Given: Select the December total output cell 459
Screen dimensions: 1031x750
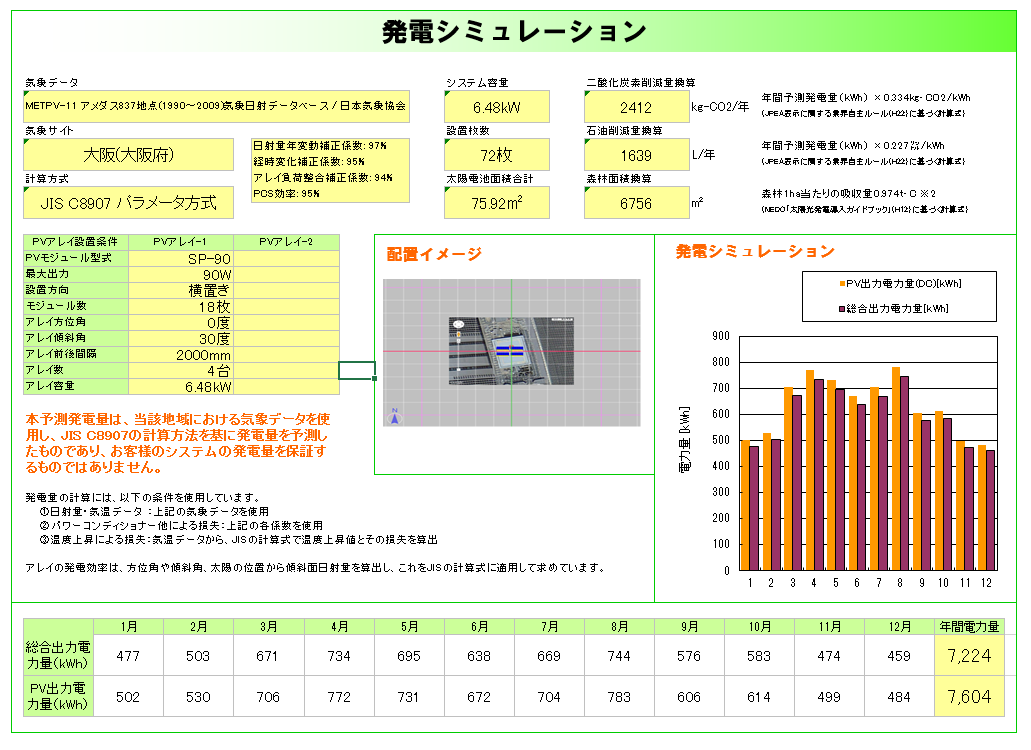Looking at the screenshot, I should [x=899, y=655].
